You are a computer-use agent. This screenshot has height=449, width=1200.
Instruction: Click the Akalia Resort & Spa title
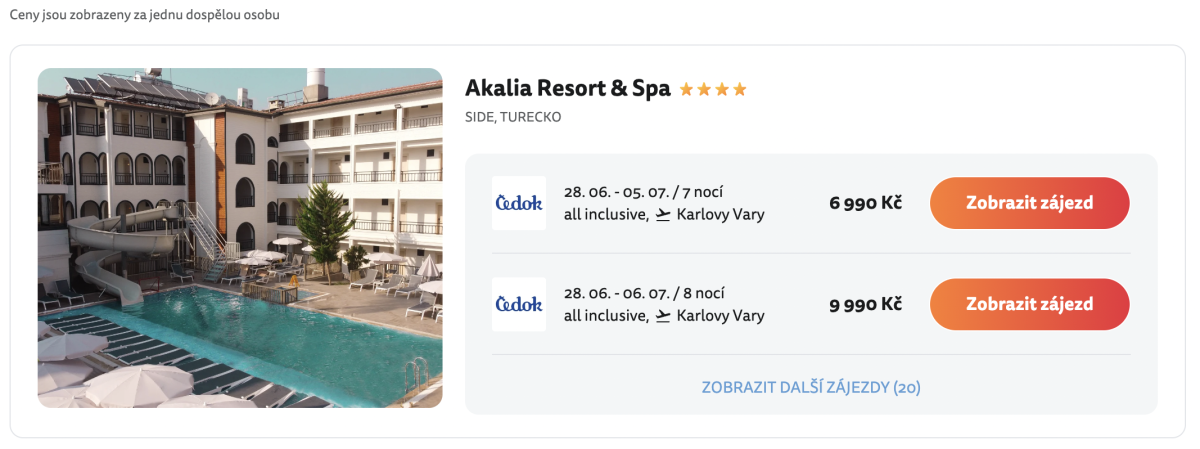click(x=568, y=88)
